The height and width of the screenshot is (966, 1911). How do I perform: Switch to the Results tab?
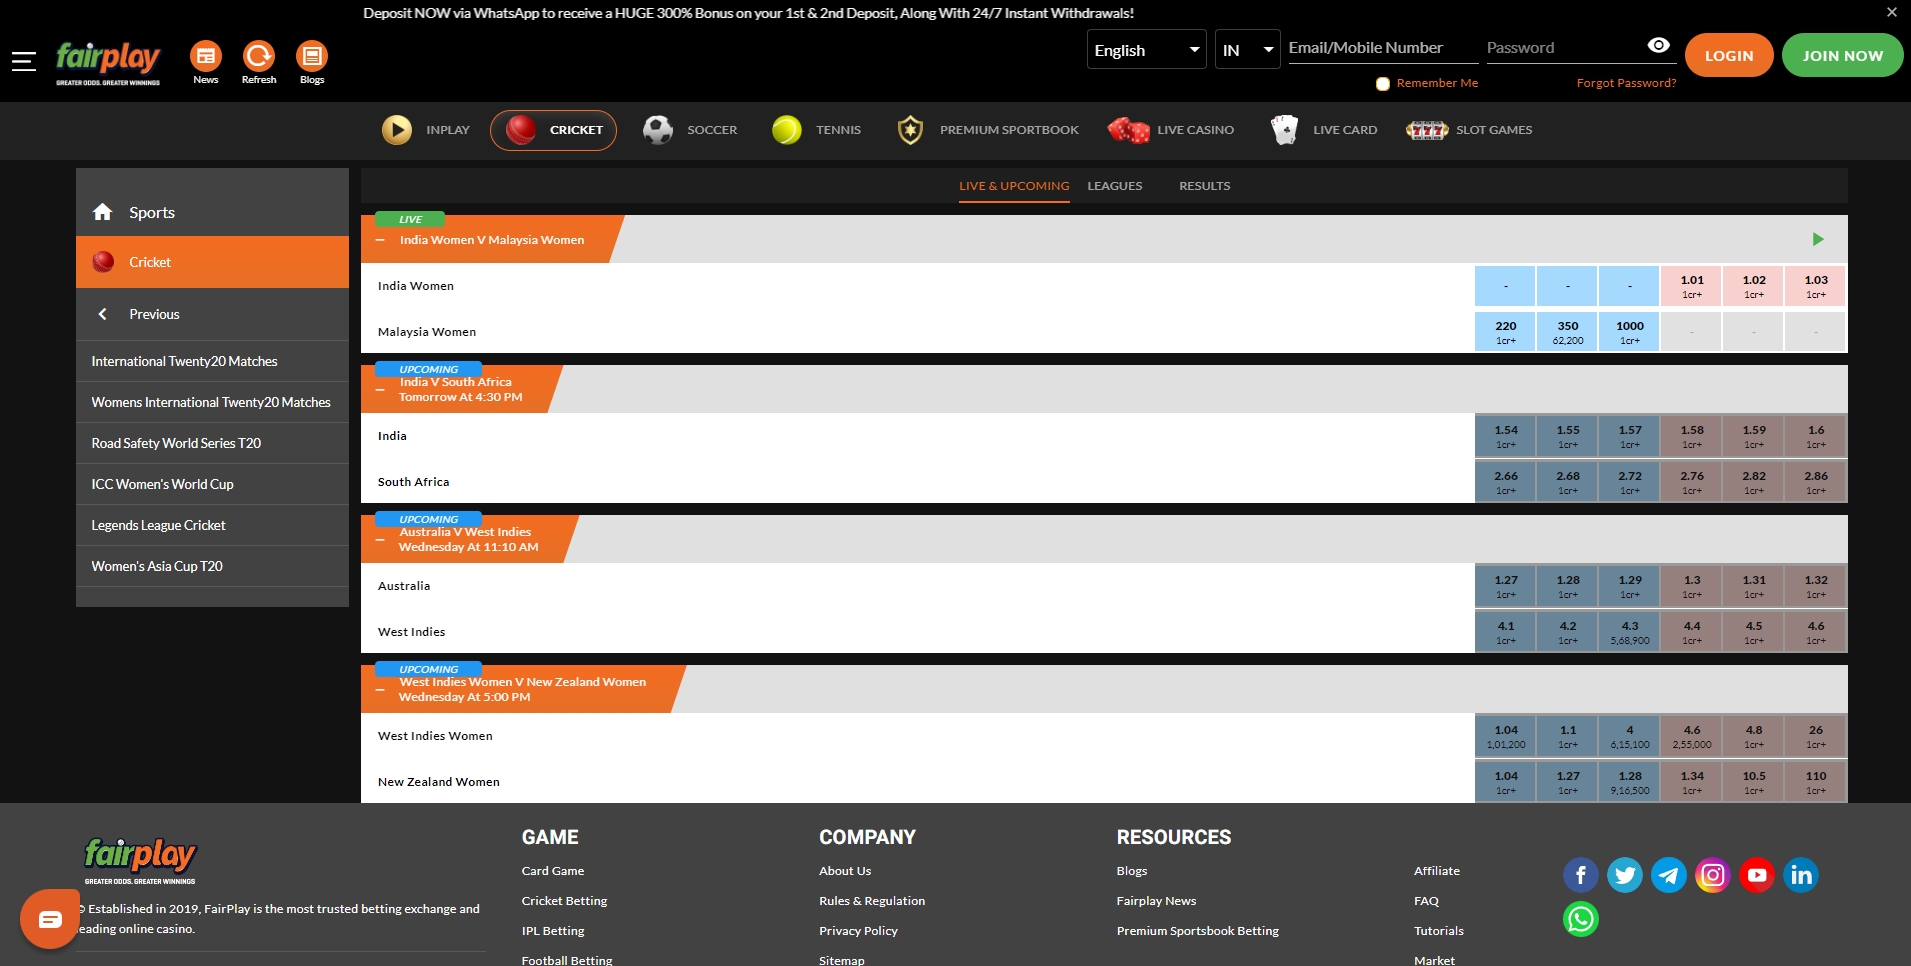[1204, 186]
